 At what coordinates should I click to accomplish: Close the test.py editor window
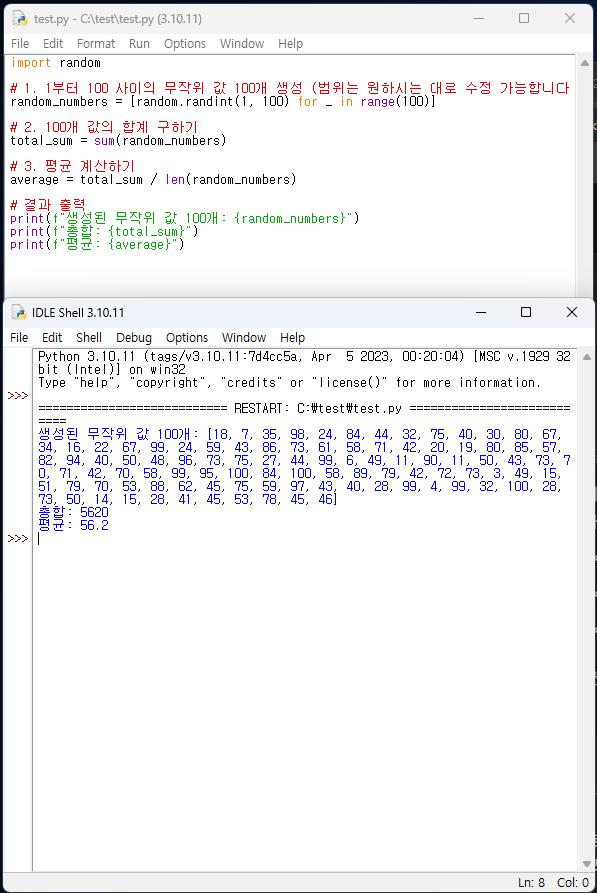tap(570, 18)
